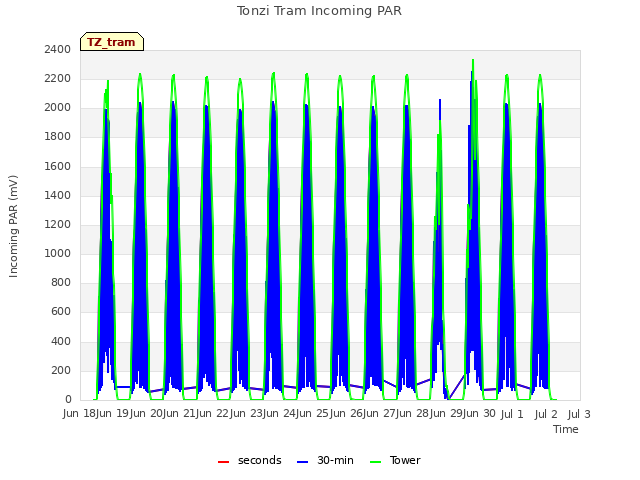
Task: Click the Jun 18 x-axis date label
Action: click(x=80, y=414)
